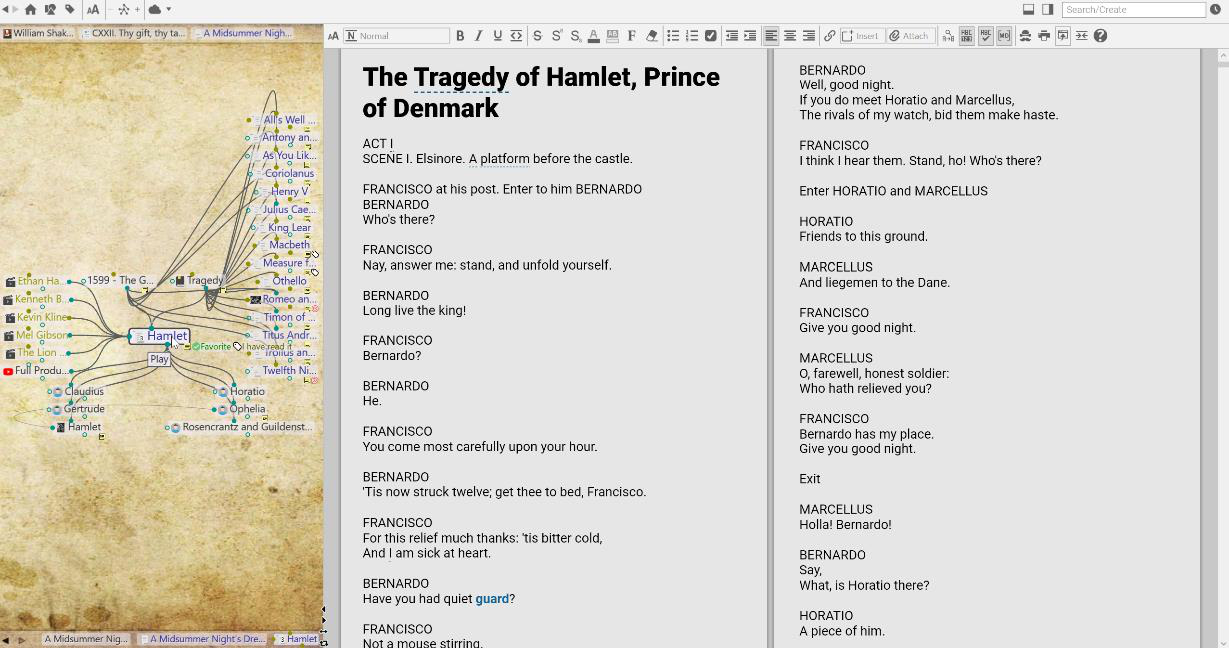
Task: Select the CXXII. Thy gift pin tab
Action: [133, 33]
